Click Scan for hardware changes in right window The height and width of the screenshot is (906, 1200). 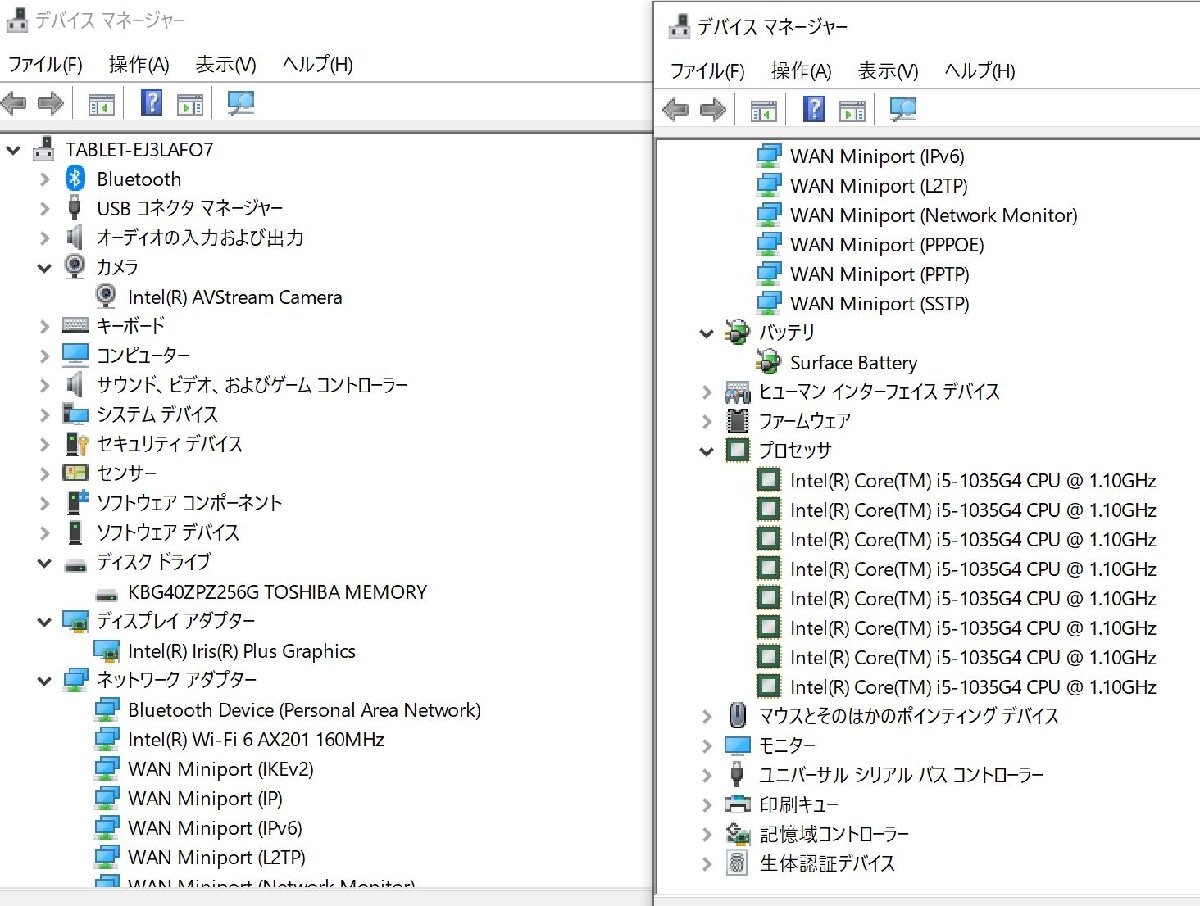point(903,109)
